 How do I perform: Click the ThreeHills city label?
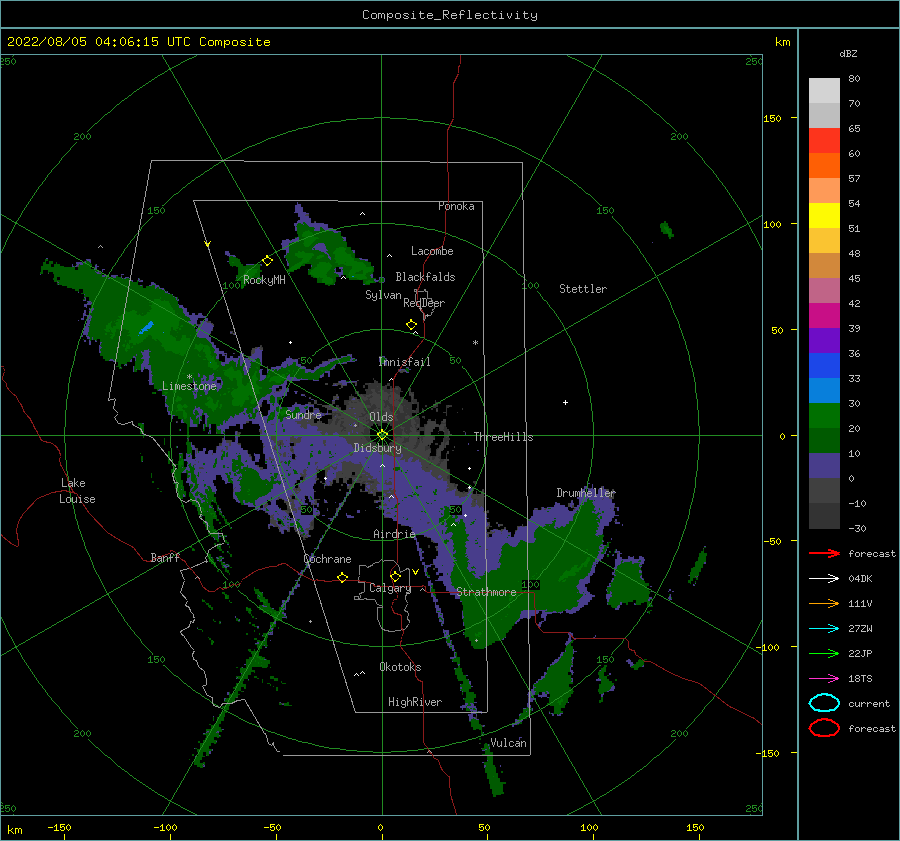tap(503, 437)
